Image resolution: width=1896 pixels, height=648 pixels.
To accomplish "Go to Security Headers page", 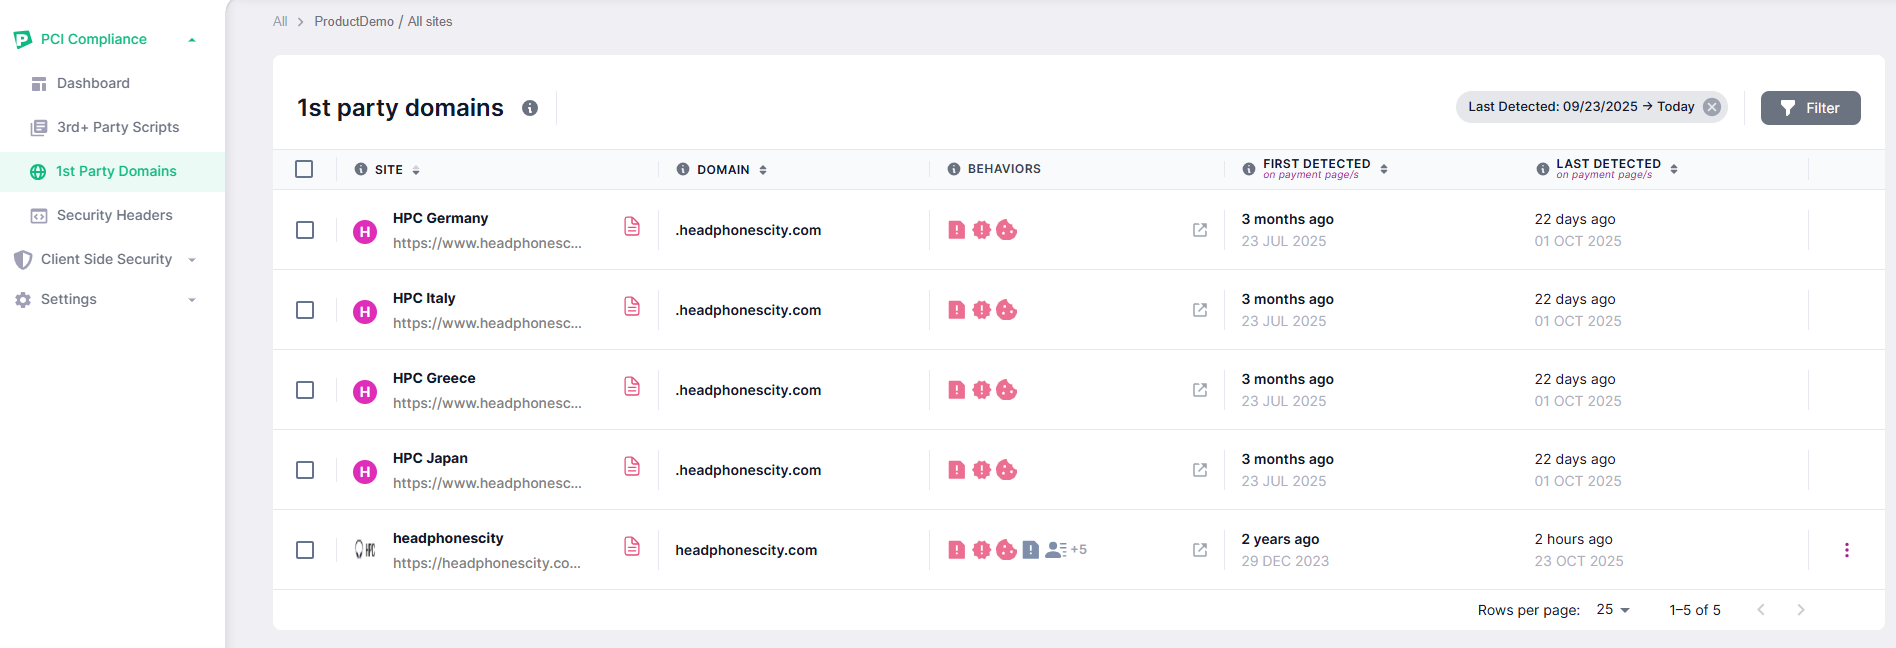I will point(114,215).
